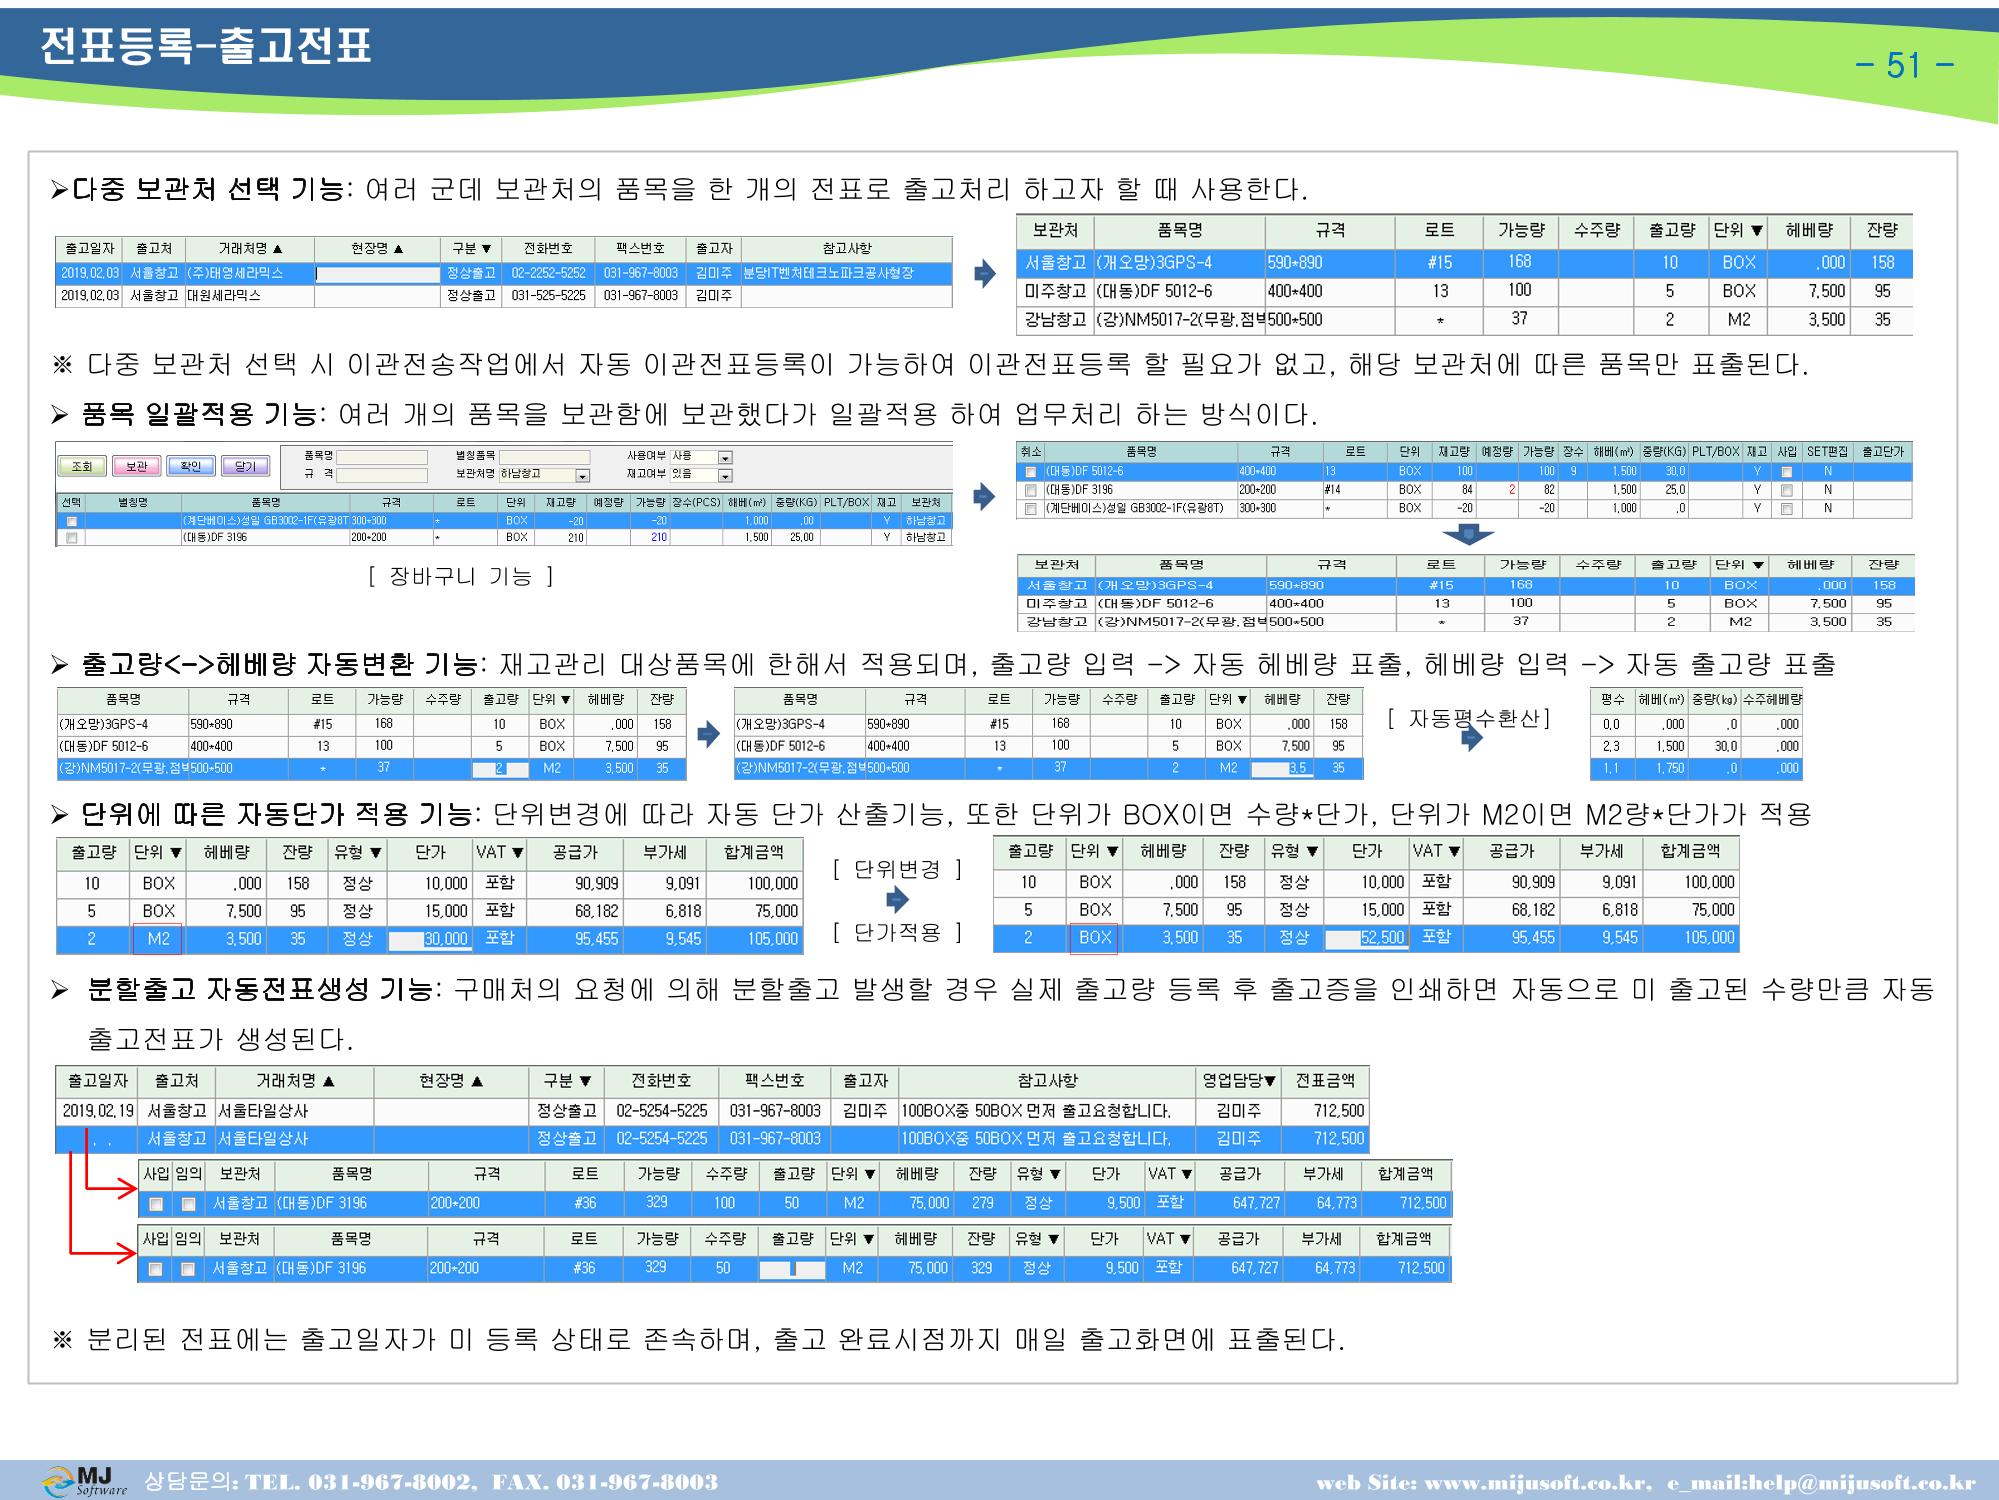Click the pink 보관 button
This screenshot has height=1500, width=1999.
coord(136,466)
